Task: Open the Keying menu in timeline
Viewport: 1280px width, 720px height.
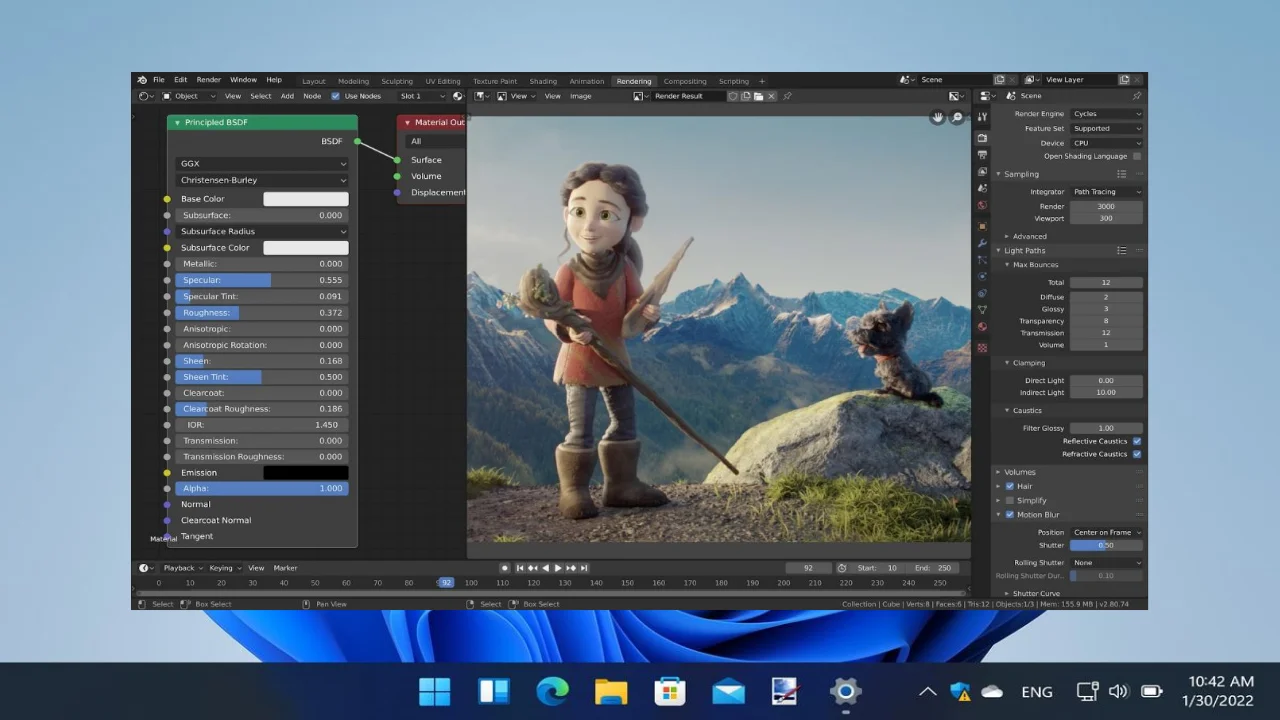Action: point(223,568)
